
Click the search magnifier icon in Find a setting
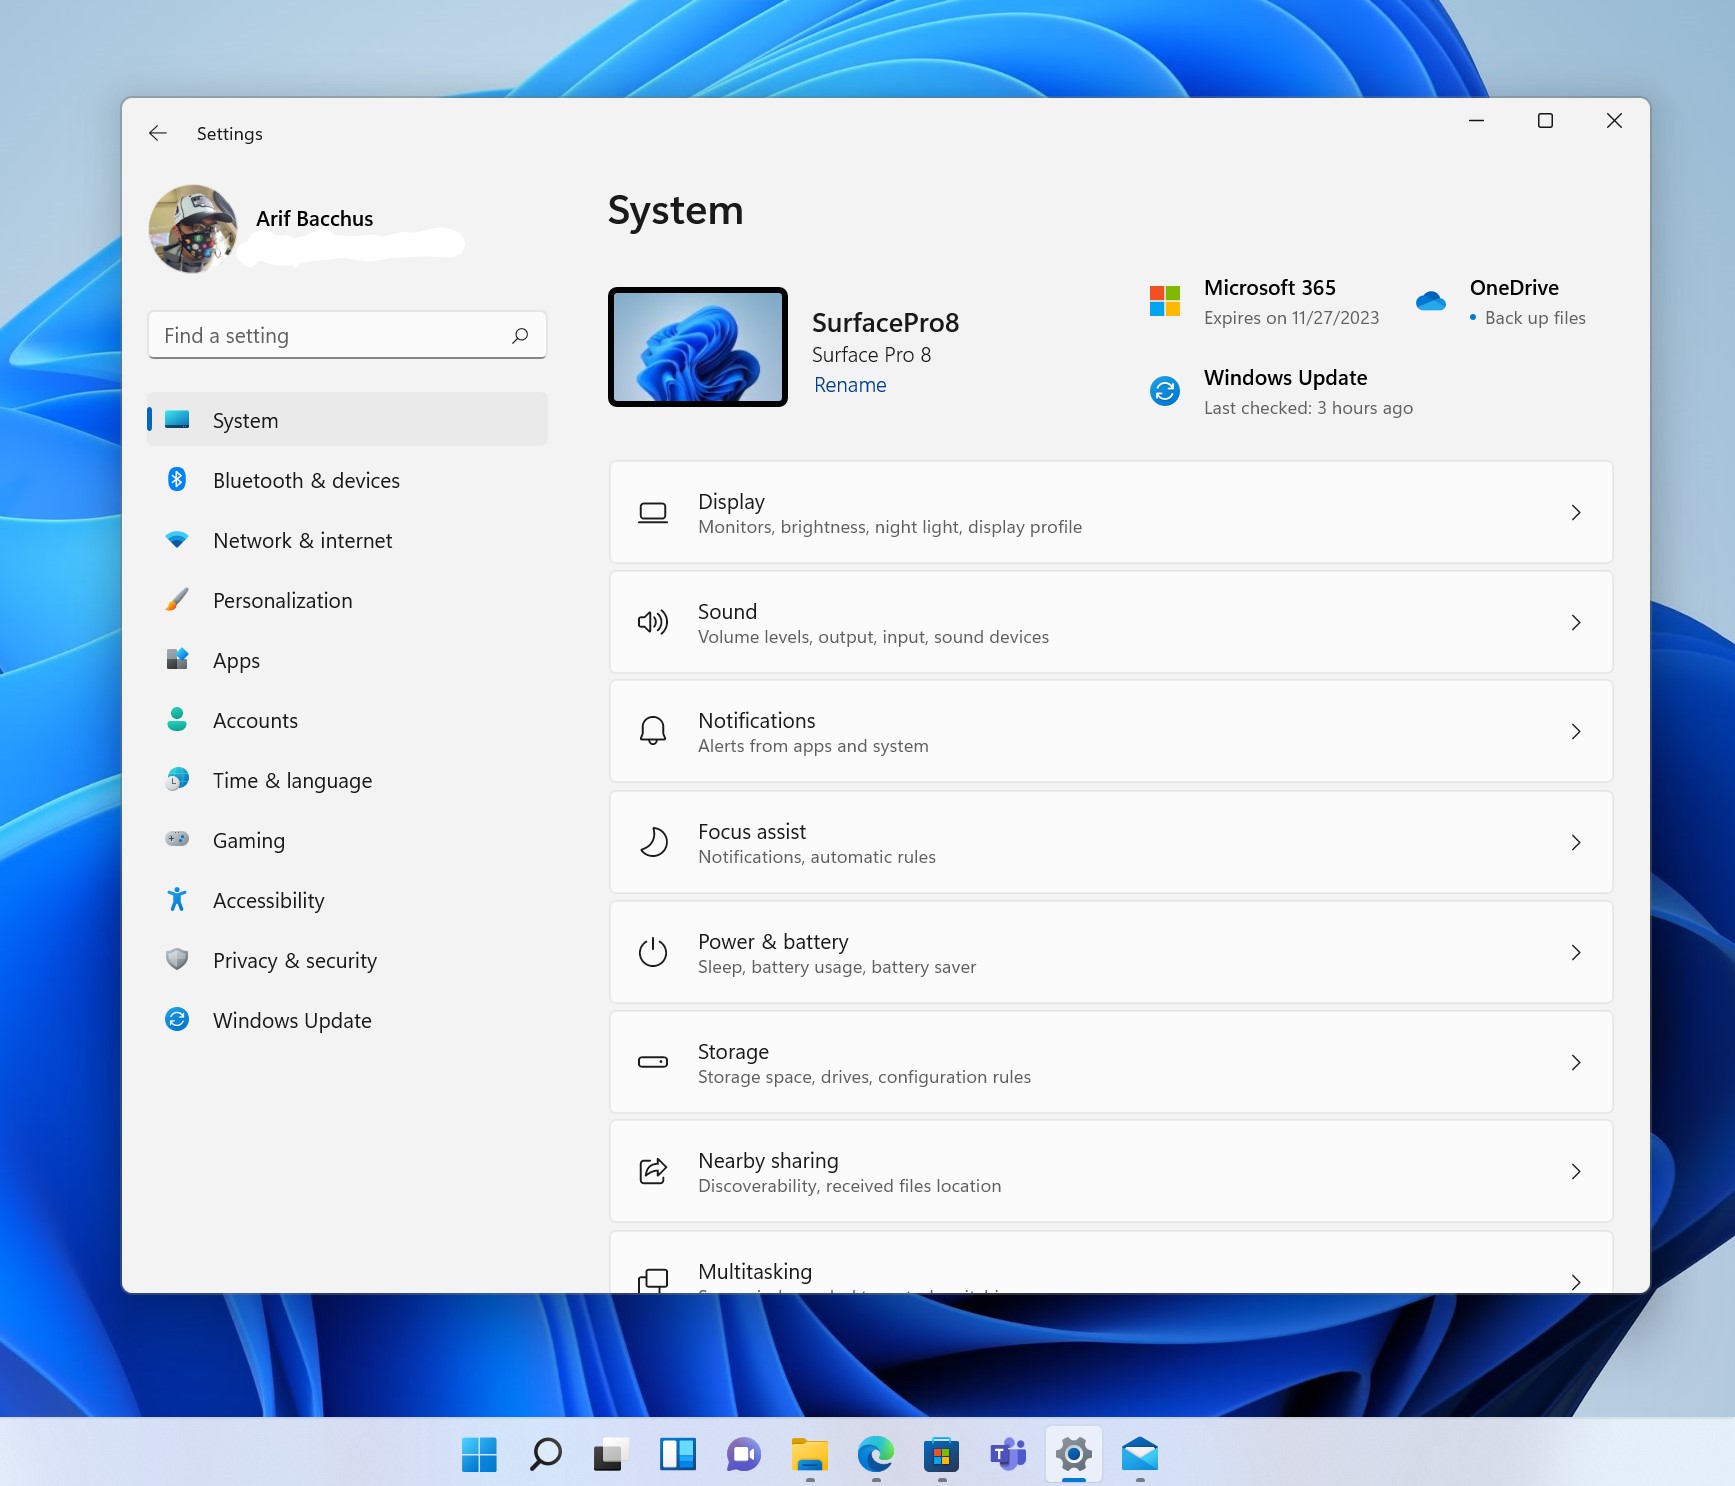(x=520, y=335)
